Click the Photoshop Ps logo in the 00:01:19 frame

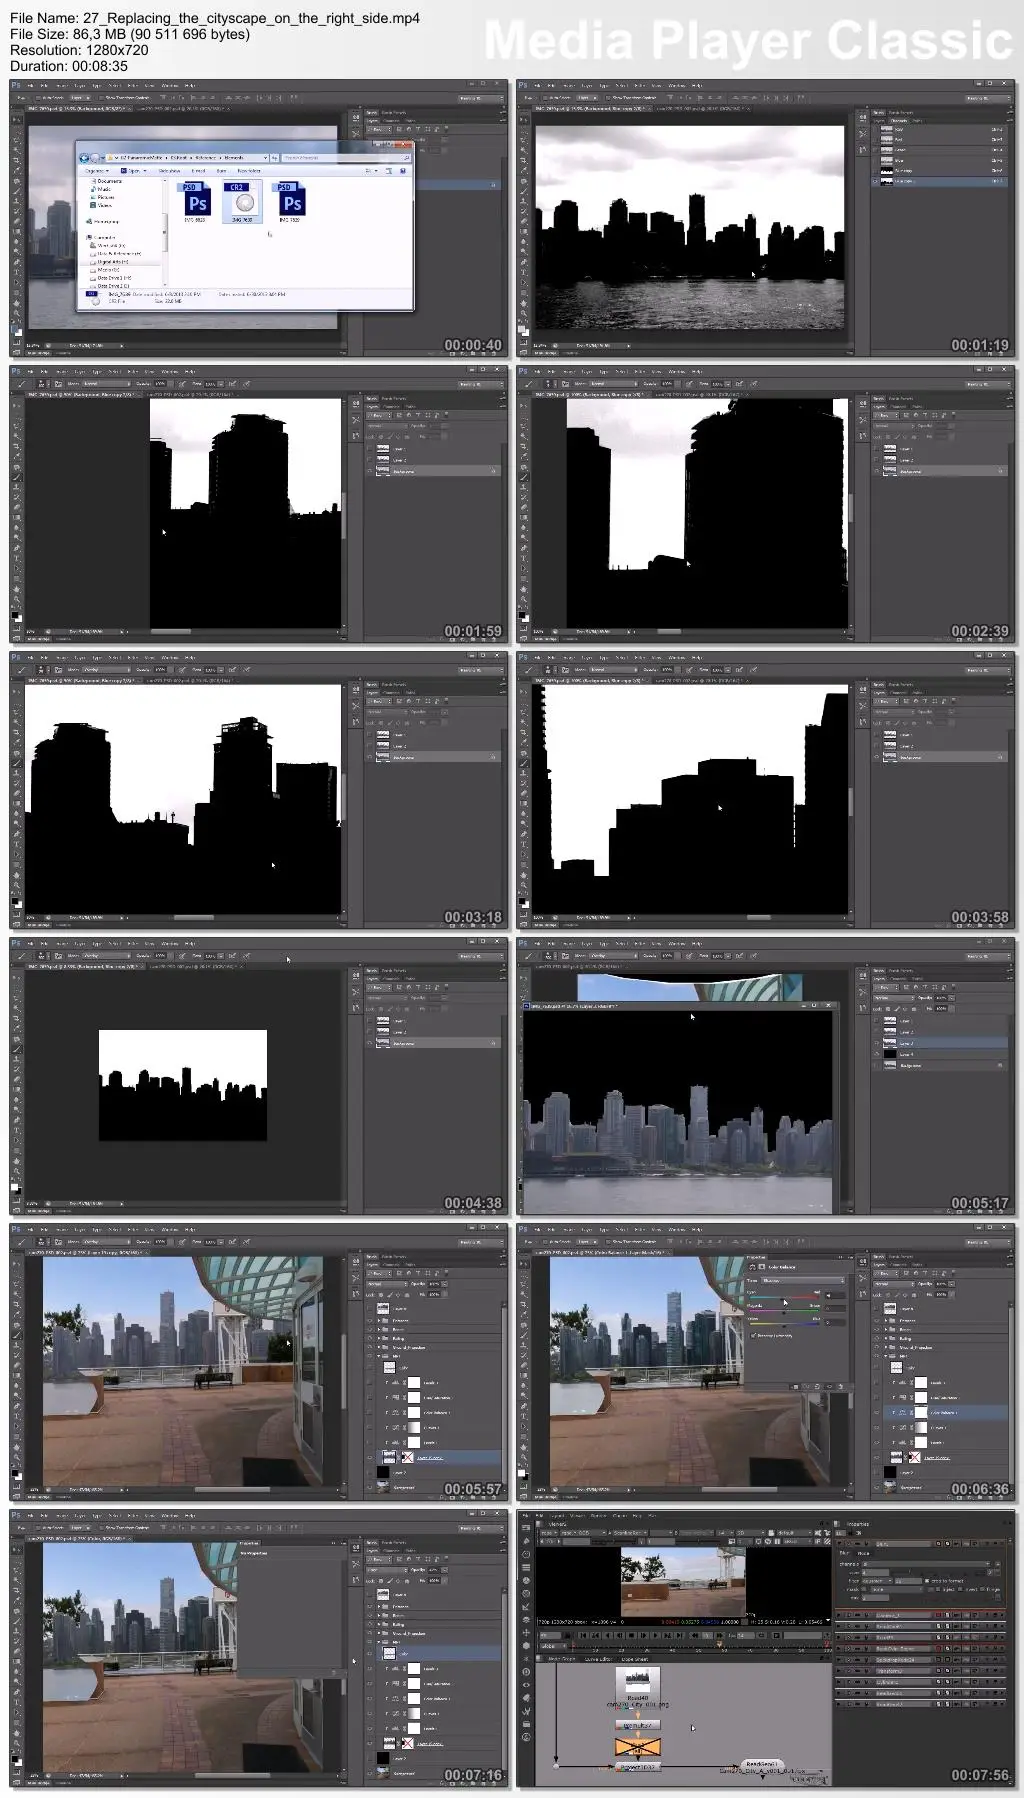523,86
